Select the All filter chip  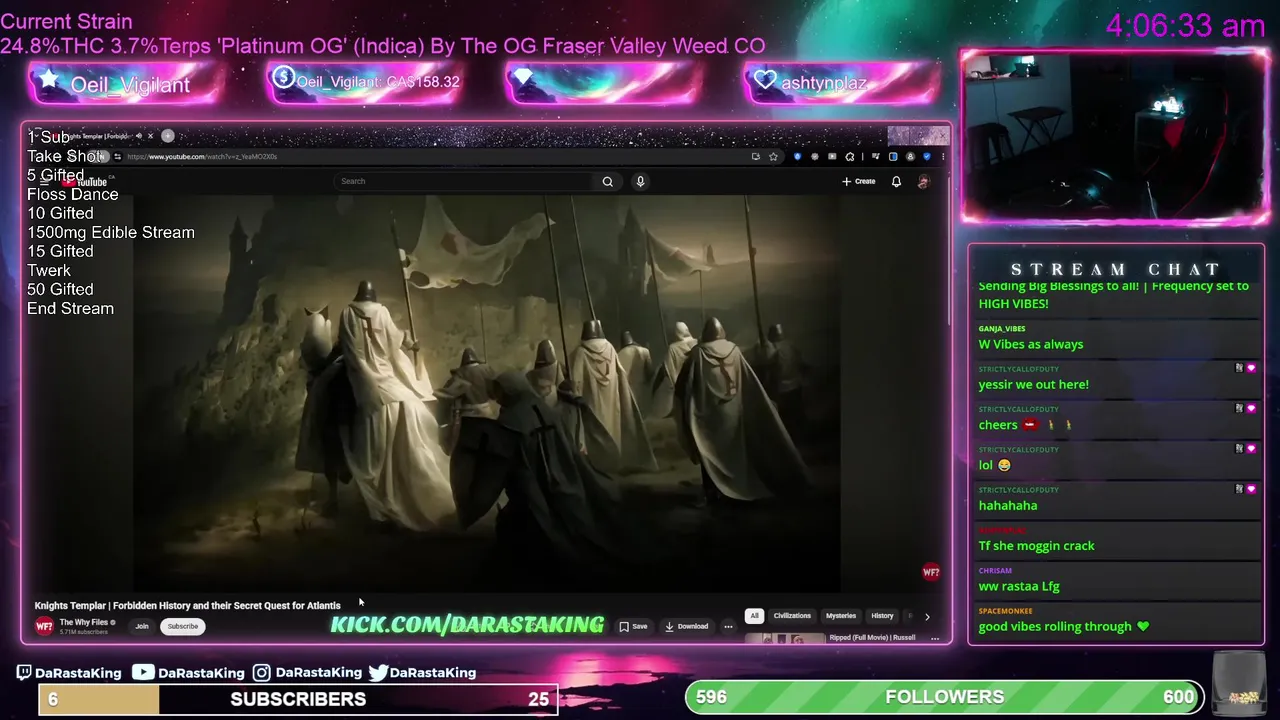[755, 616]
